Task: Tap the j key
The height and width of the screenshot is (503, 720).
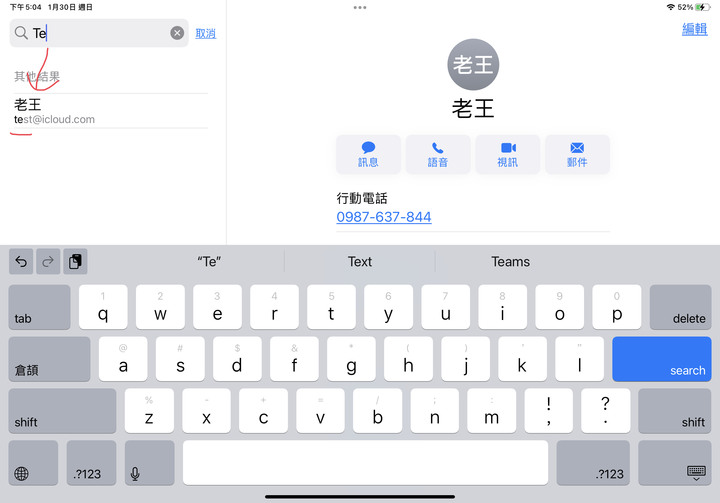Action: [x=465, y=359]
